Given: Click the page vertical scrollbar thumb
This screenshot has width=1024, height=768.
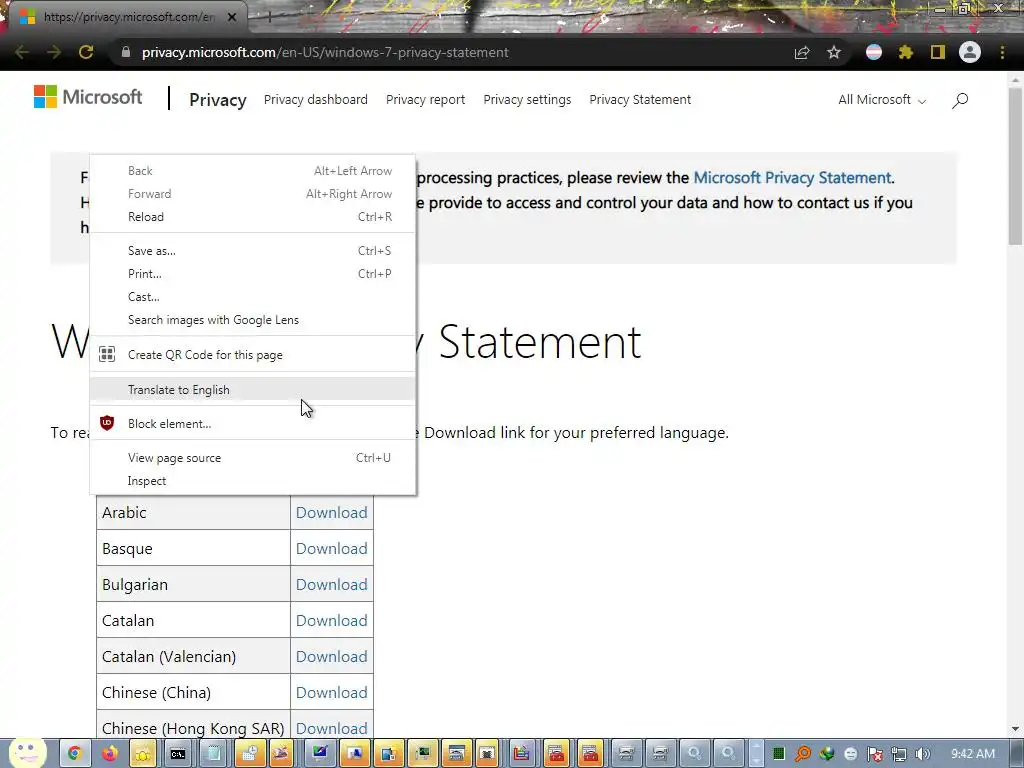Looking at the screenshot, I should point(1016,167).
